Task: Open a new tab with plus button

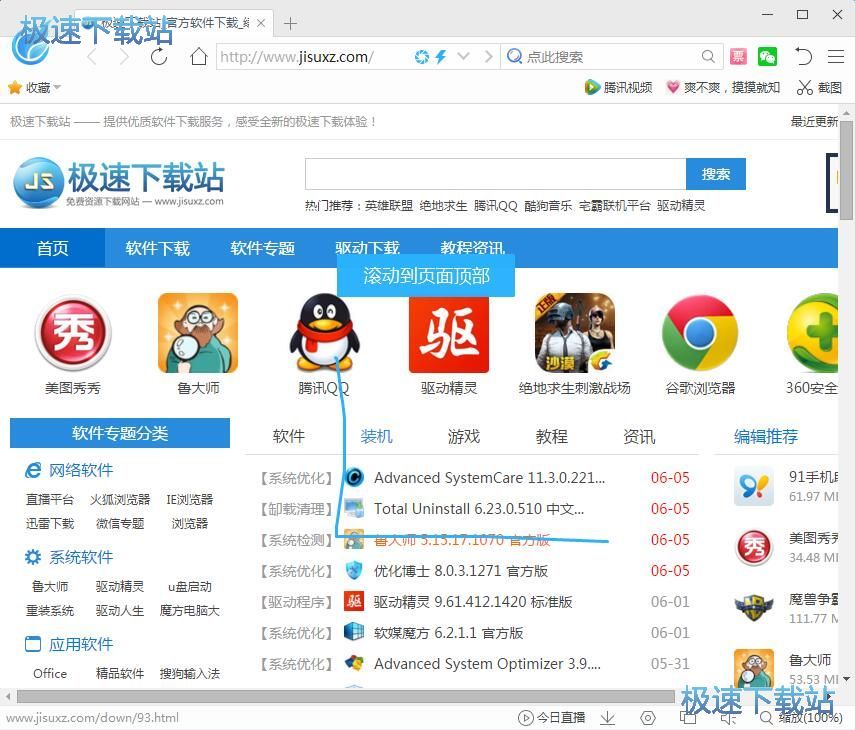Action: point(291,23)
